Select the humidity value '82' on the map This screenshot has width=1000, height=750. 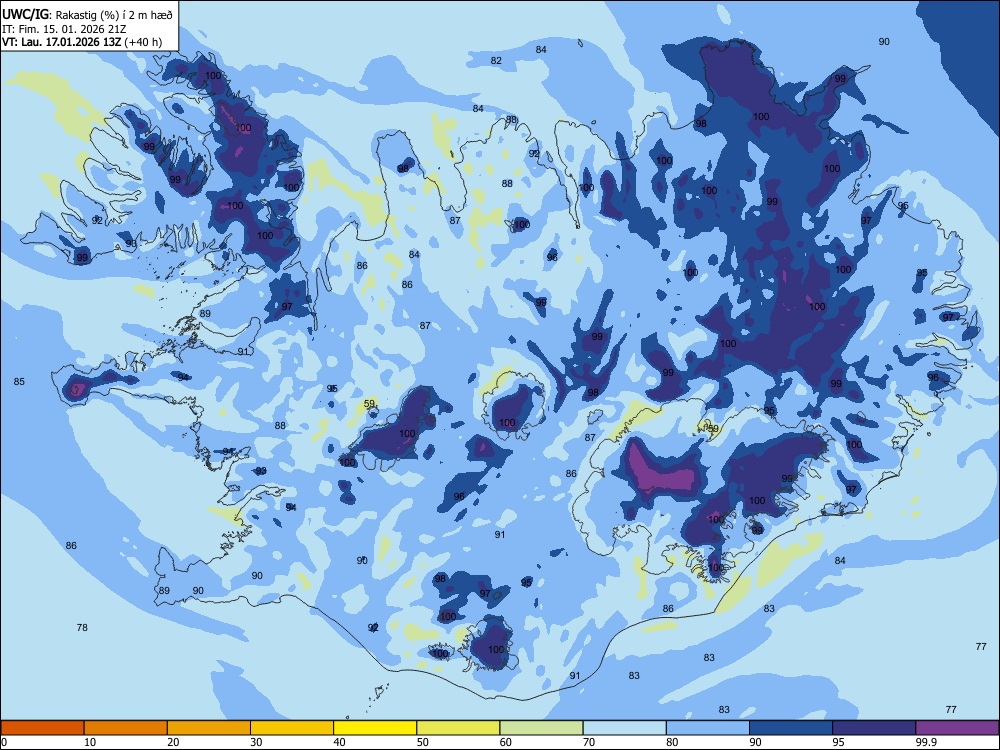[496, 61]
